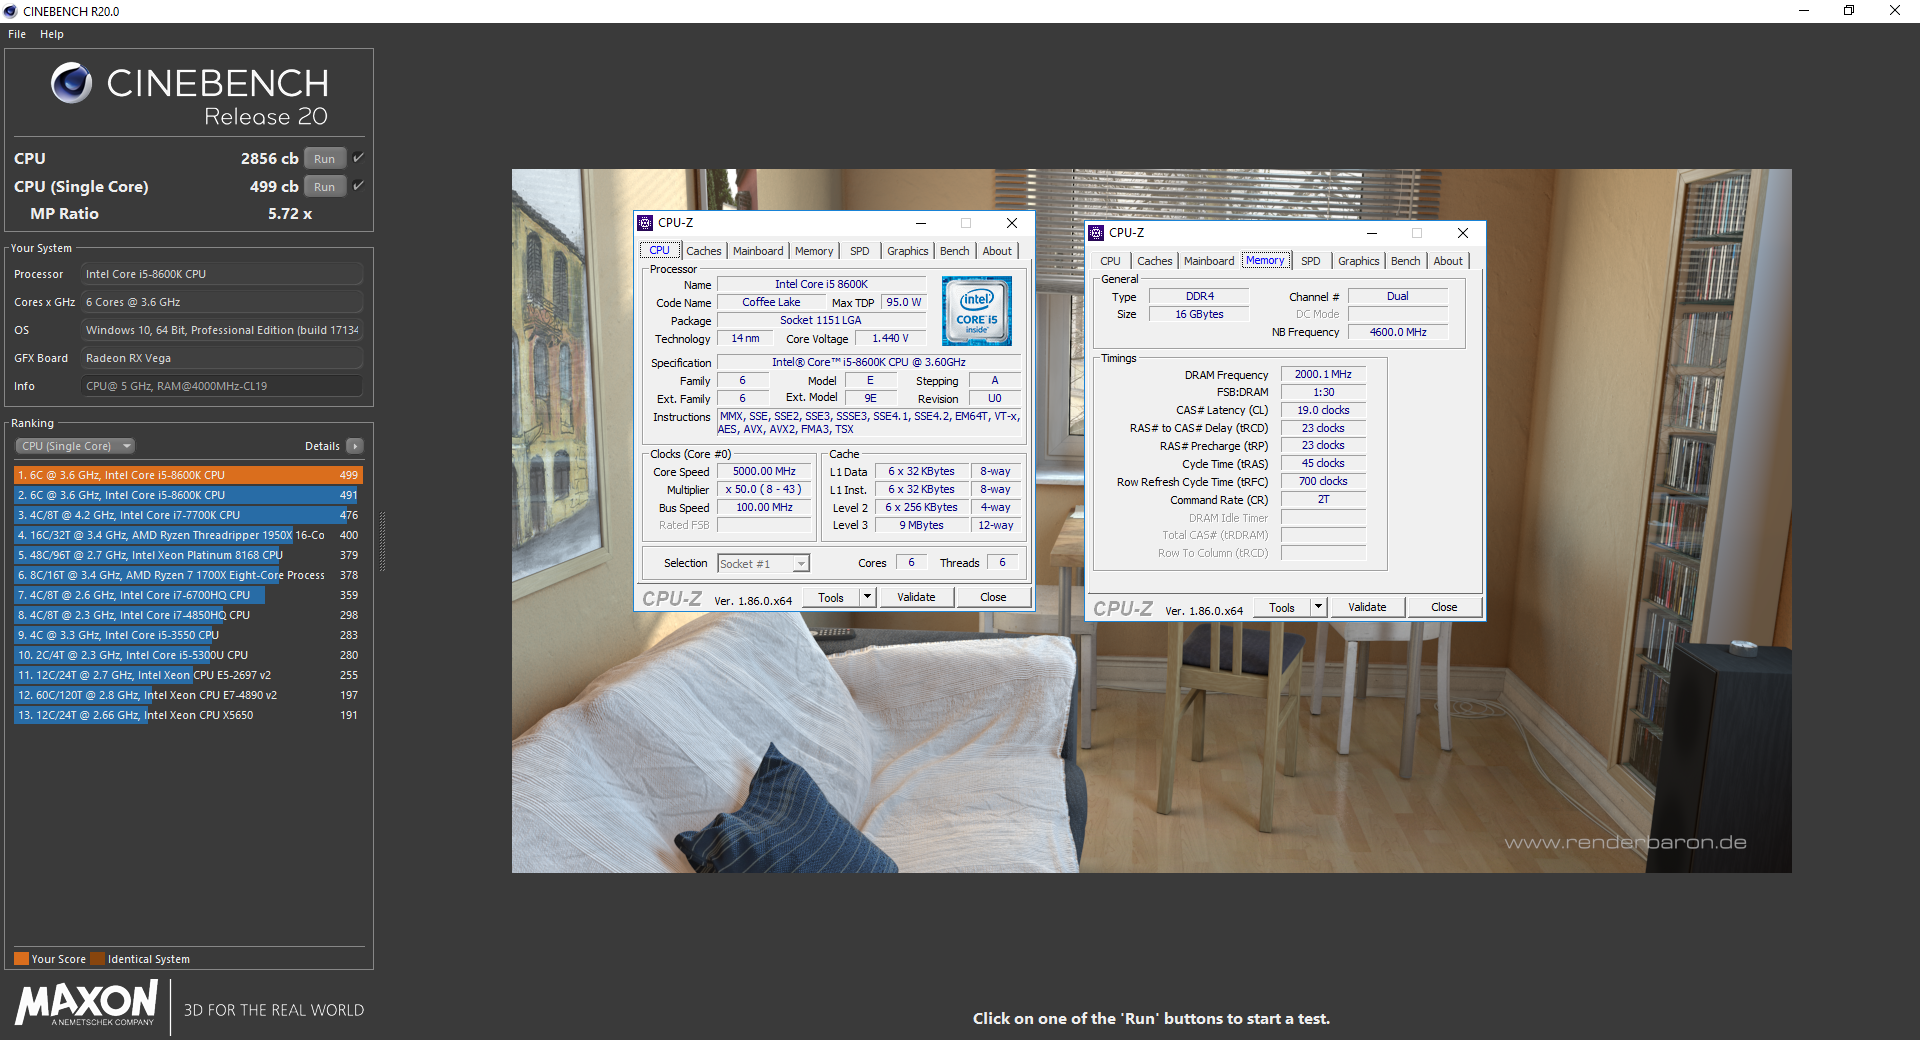Image resolution: width=1920 pixels, height=1040 pixels.
Task: Switch to Bench tab in left CPU-Z window
Action: [x=955, y=251]
